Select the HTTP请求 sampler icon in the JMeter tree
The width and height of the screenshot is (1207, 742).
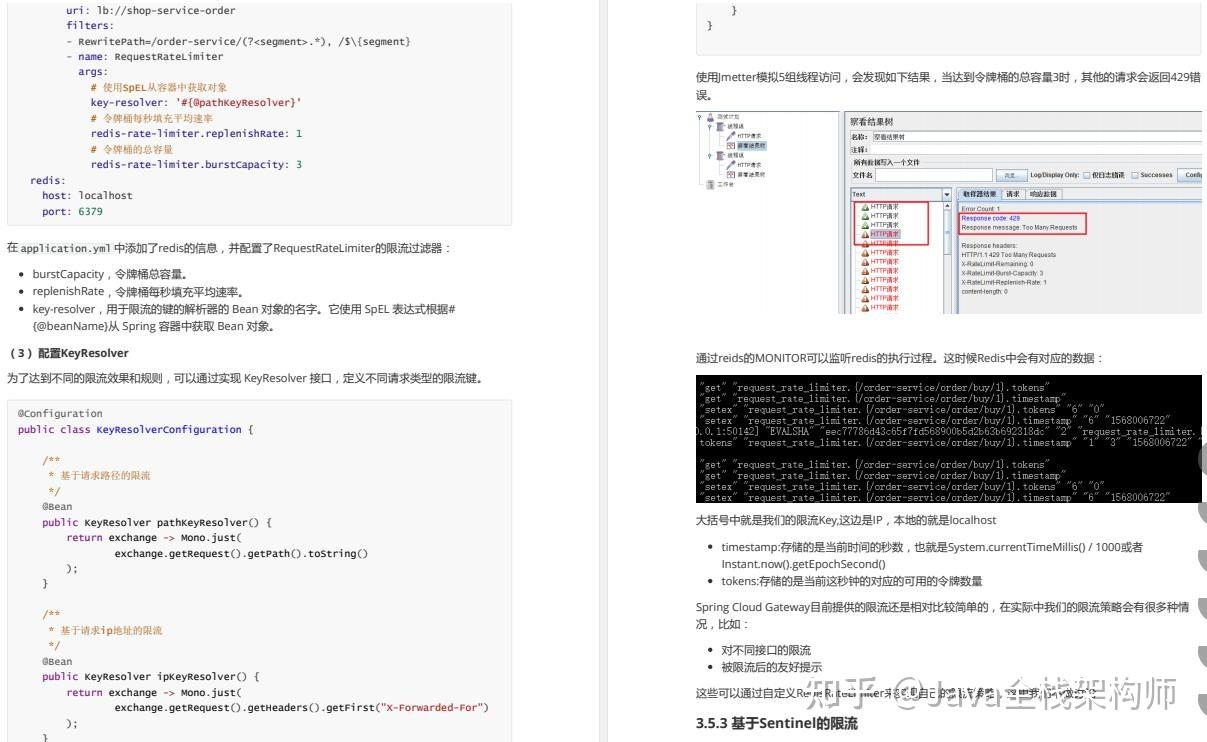click(x=729, y=136)
